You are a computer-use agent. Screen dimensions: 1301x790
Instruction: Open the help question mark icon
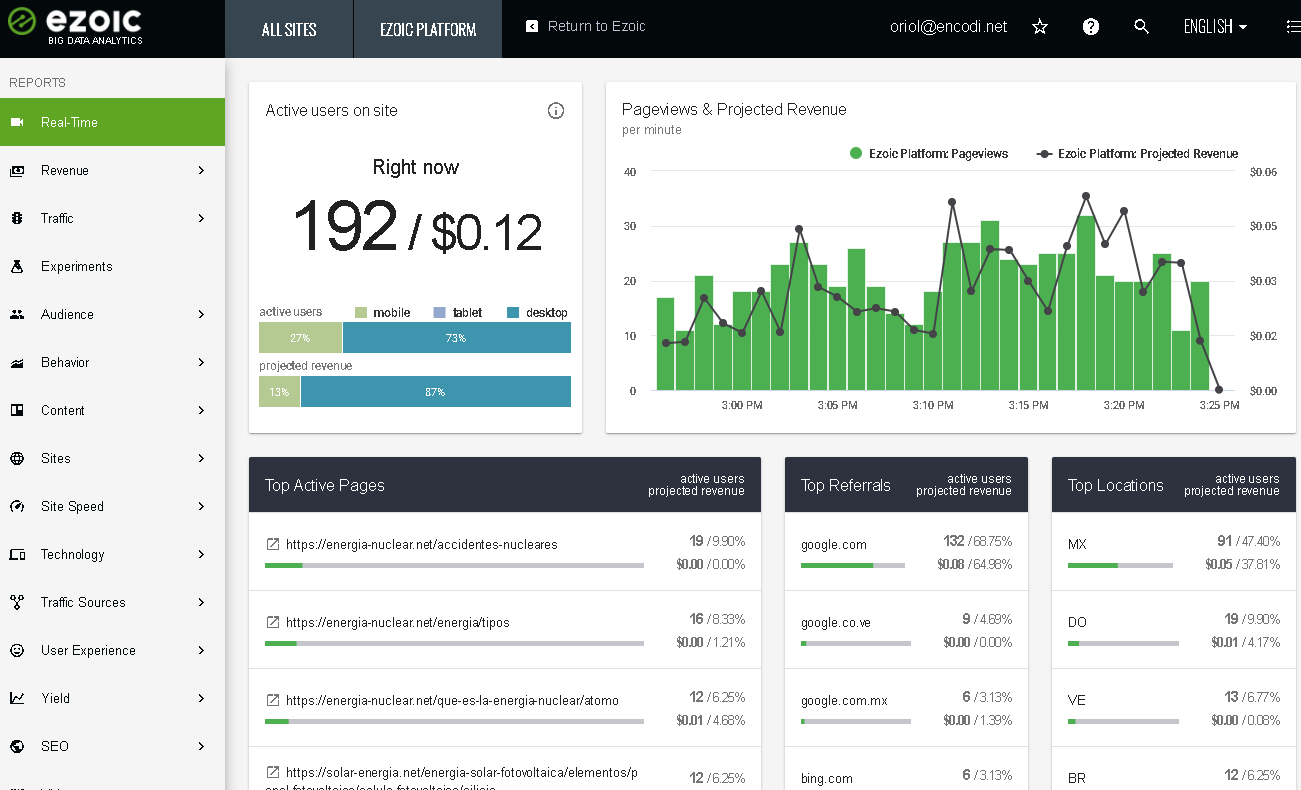coord(1091,27)
